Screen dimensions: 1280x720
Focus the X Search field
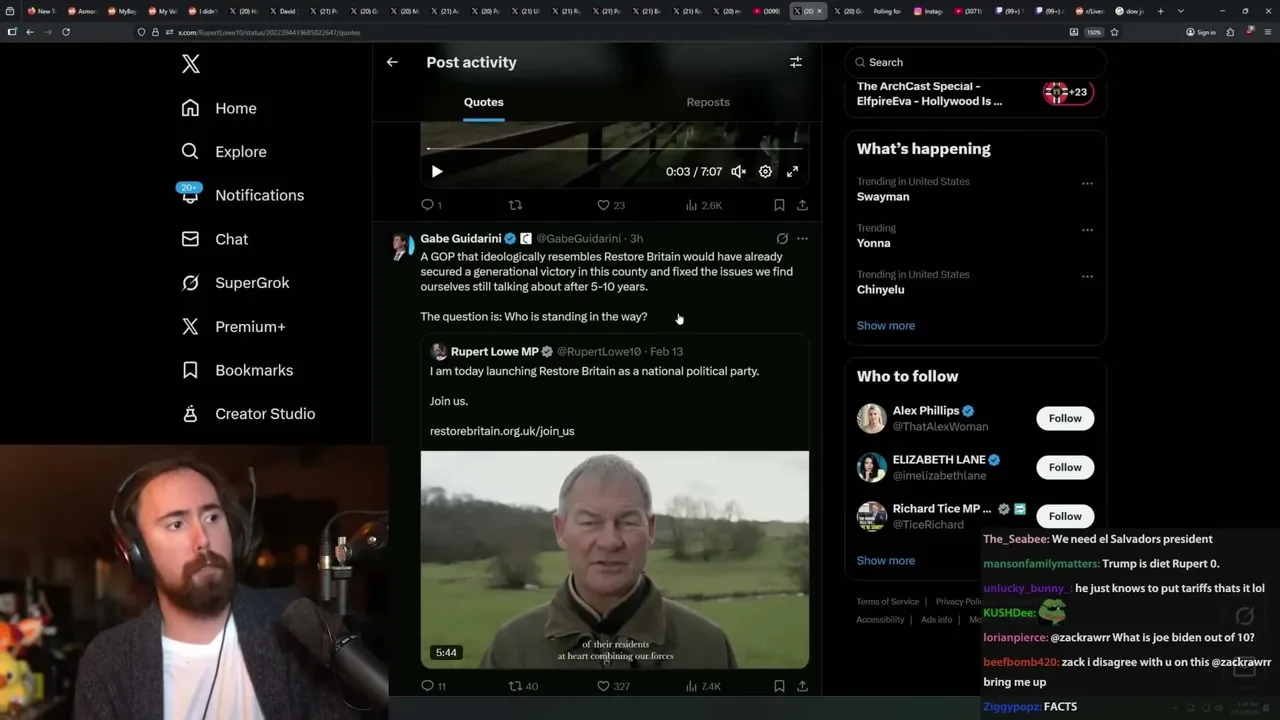pos(976,62)
